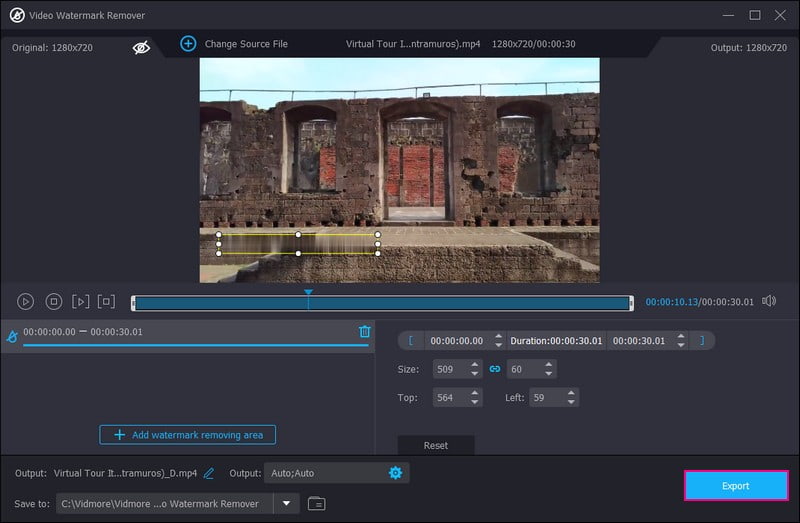Viewport: 800px width, 523px height.
Task: Stop the video playback
Action: [54, 301]
